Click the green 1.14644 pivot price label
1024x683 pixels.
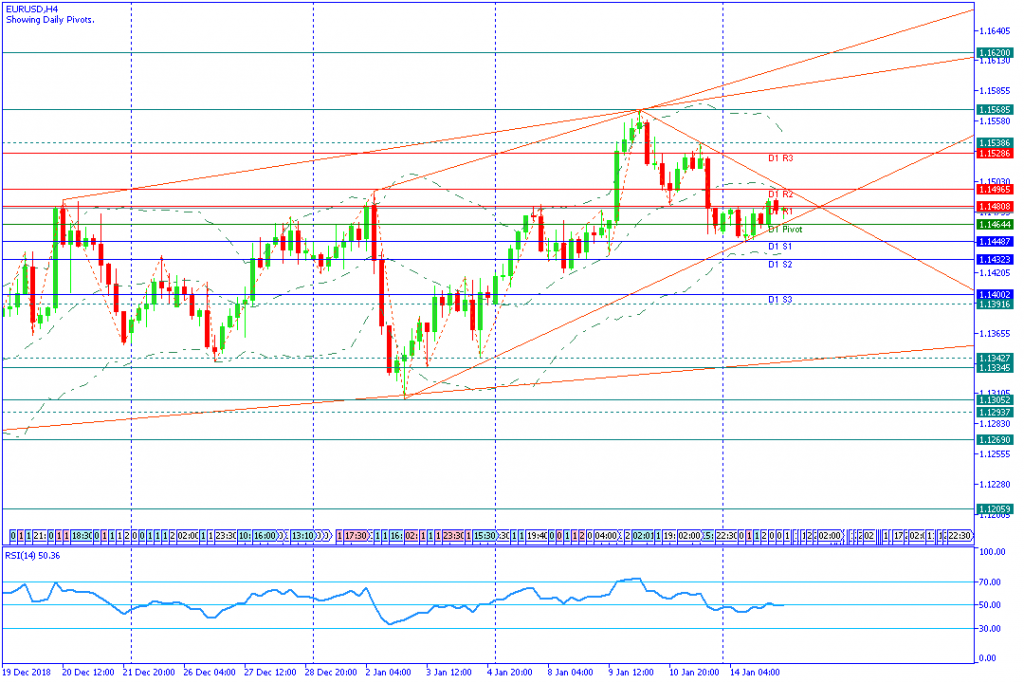pyautogui.click(x=995, y=225)
